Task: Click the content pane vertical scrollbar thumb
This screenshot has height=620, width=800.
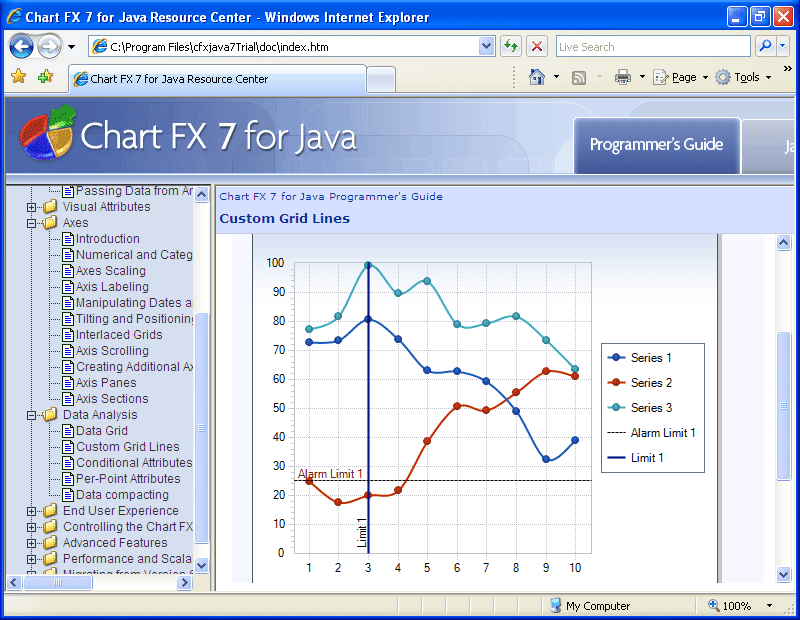Action: 784,406
